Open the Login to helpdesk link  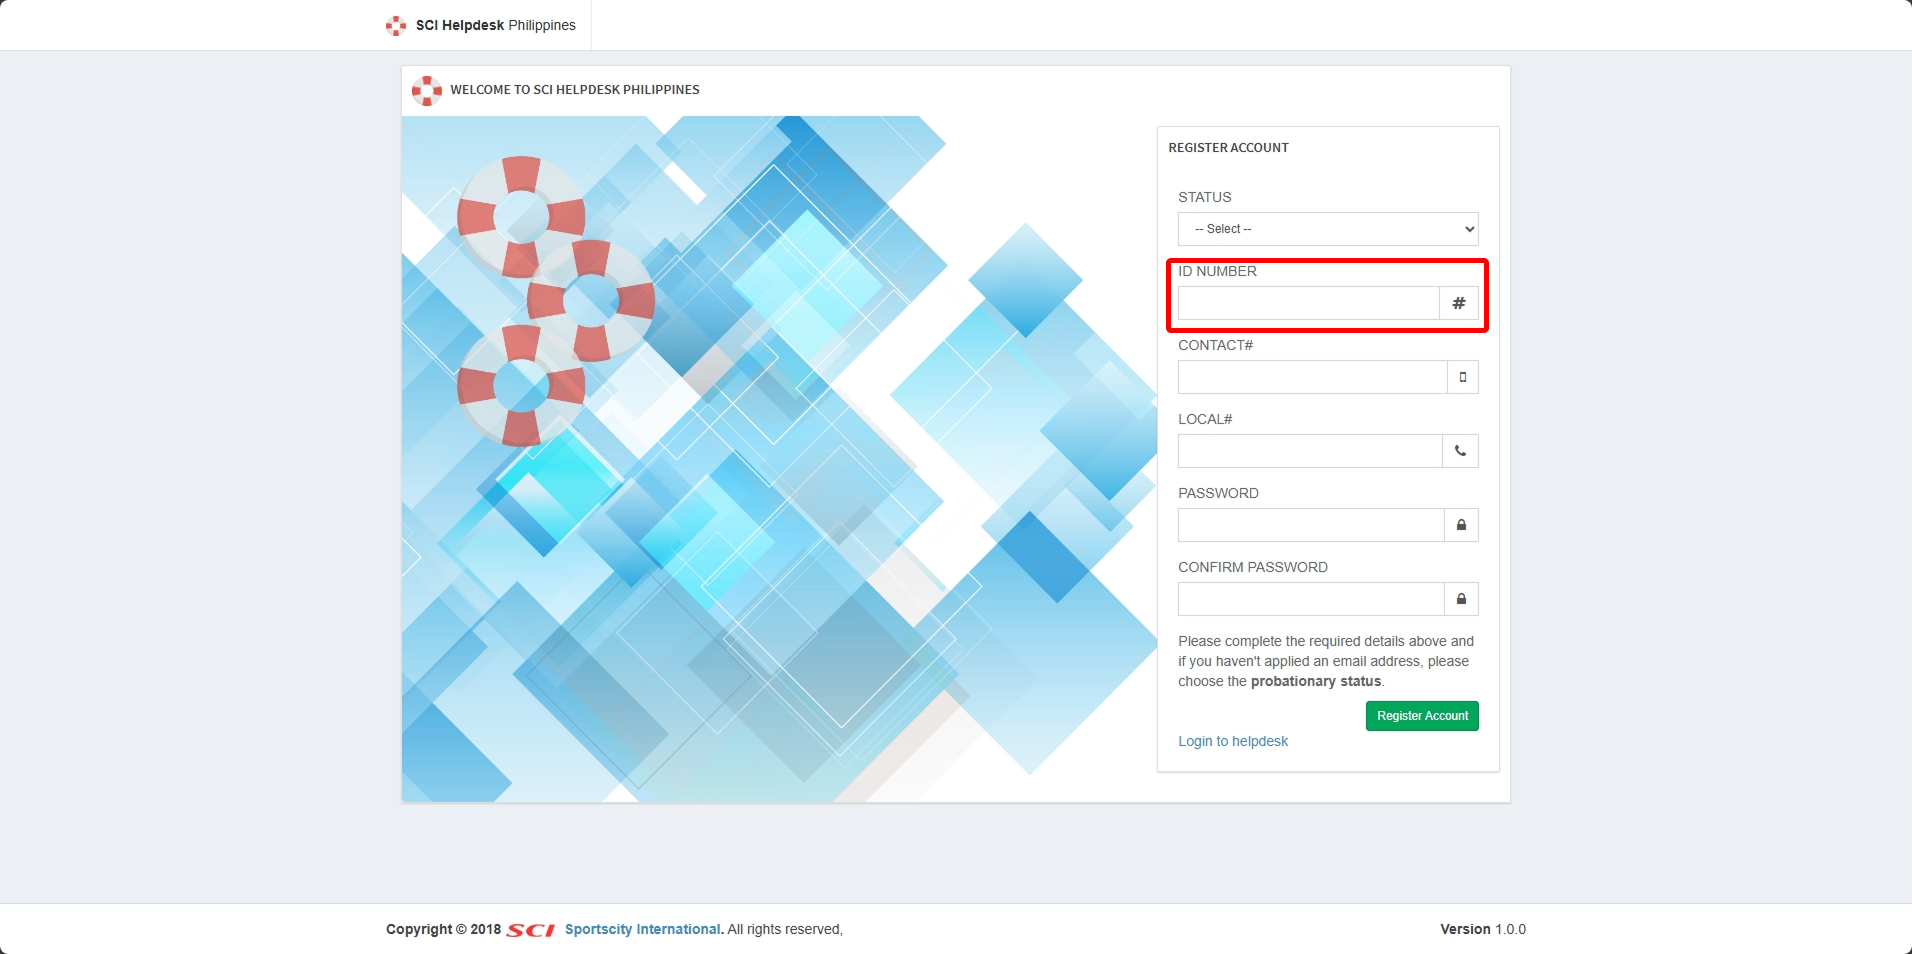[1232, 741]
